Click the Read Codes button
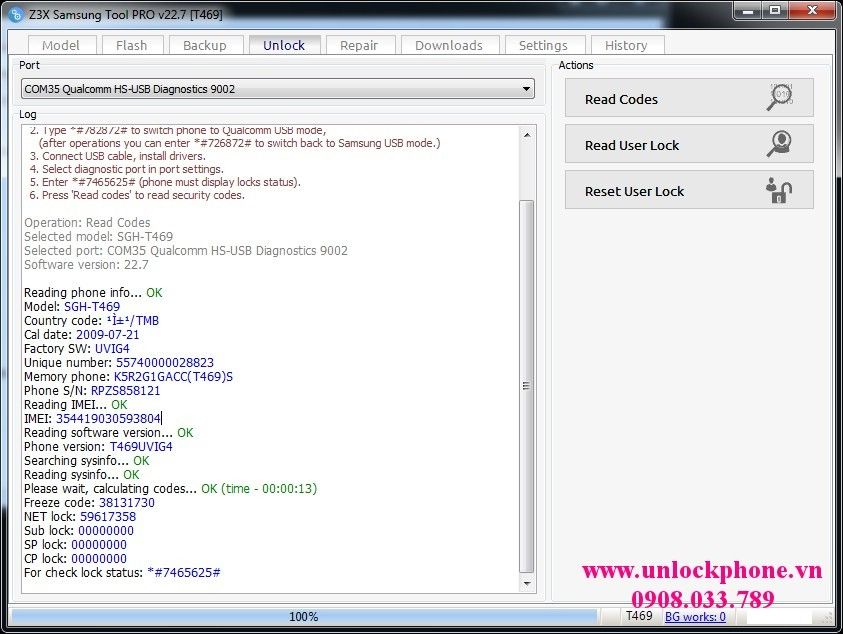The image size is (843, 634). [x=689, y=98]
